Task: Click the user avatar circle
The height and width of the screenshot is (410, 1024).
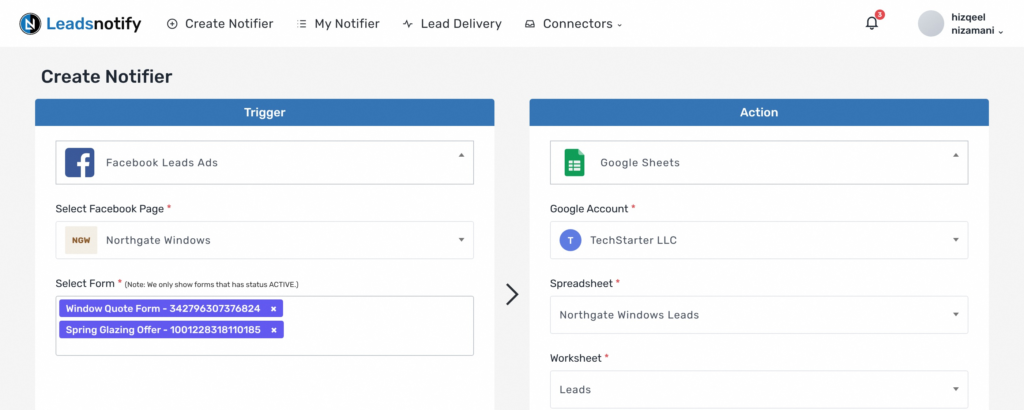Action: point(931,24)
